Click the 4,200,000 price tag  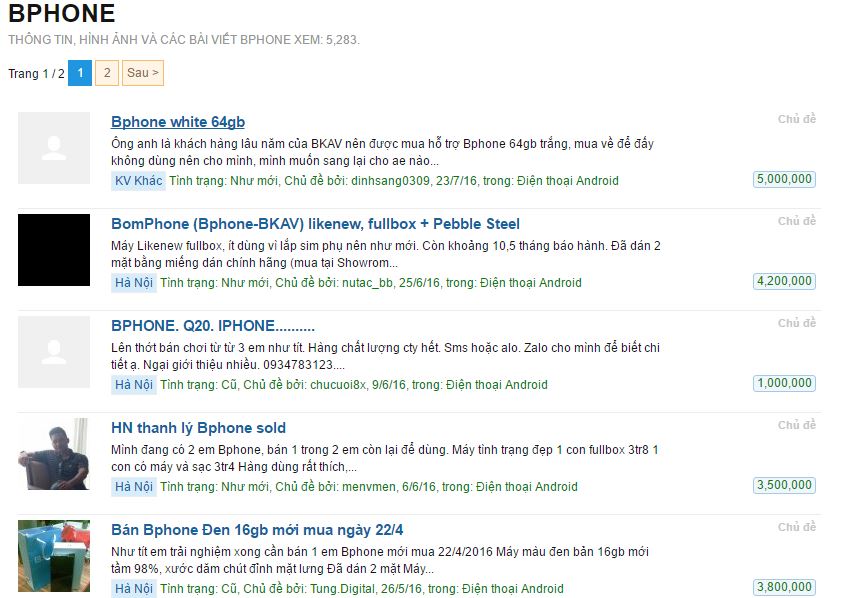(x=785, y=281)
